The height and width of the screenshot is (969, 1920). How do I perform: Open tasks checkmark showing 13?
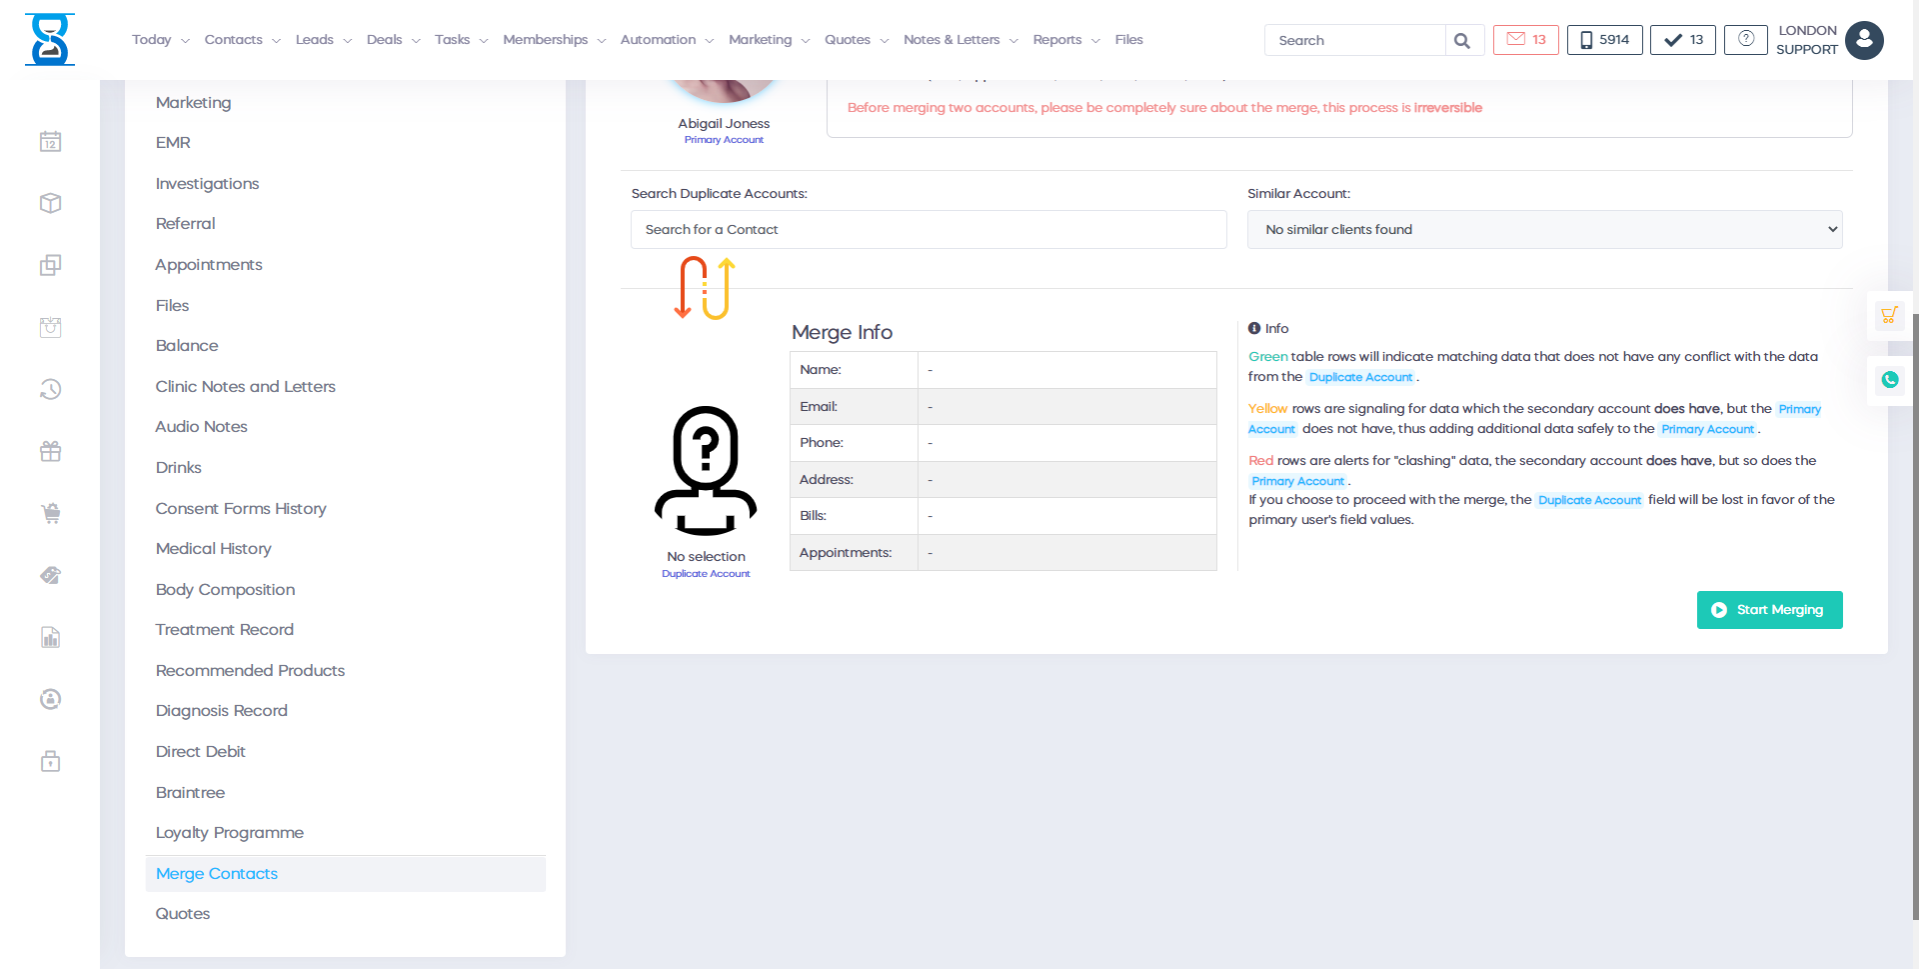pos(1682,40)
